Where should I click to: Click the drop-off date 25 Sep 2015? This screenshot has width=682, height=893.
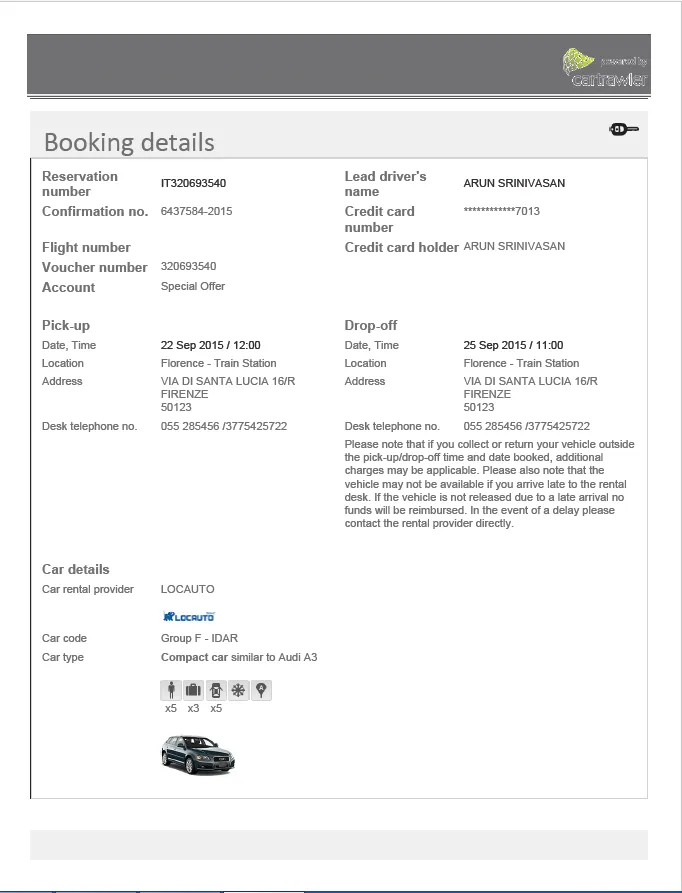pos(495,345)
